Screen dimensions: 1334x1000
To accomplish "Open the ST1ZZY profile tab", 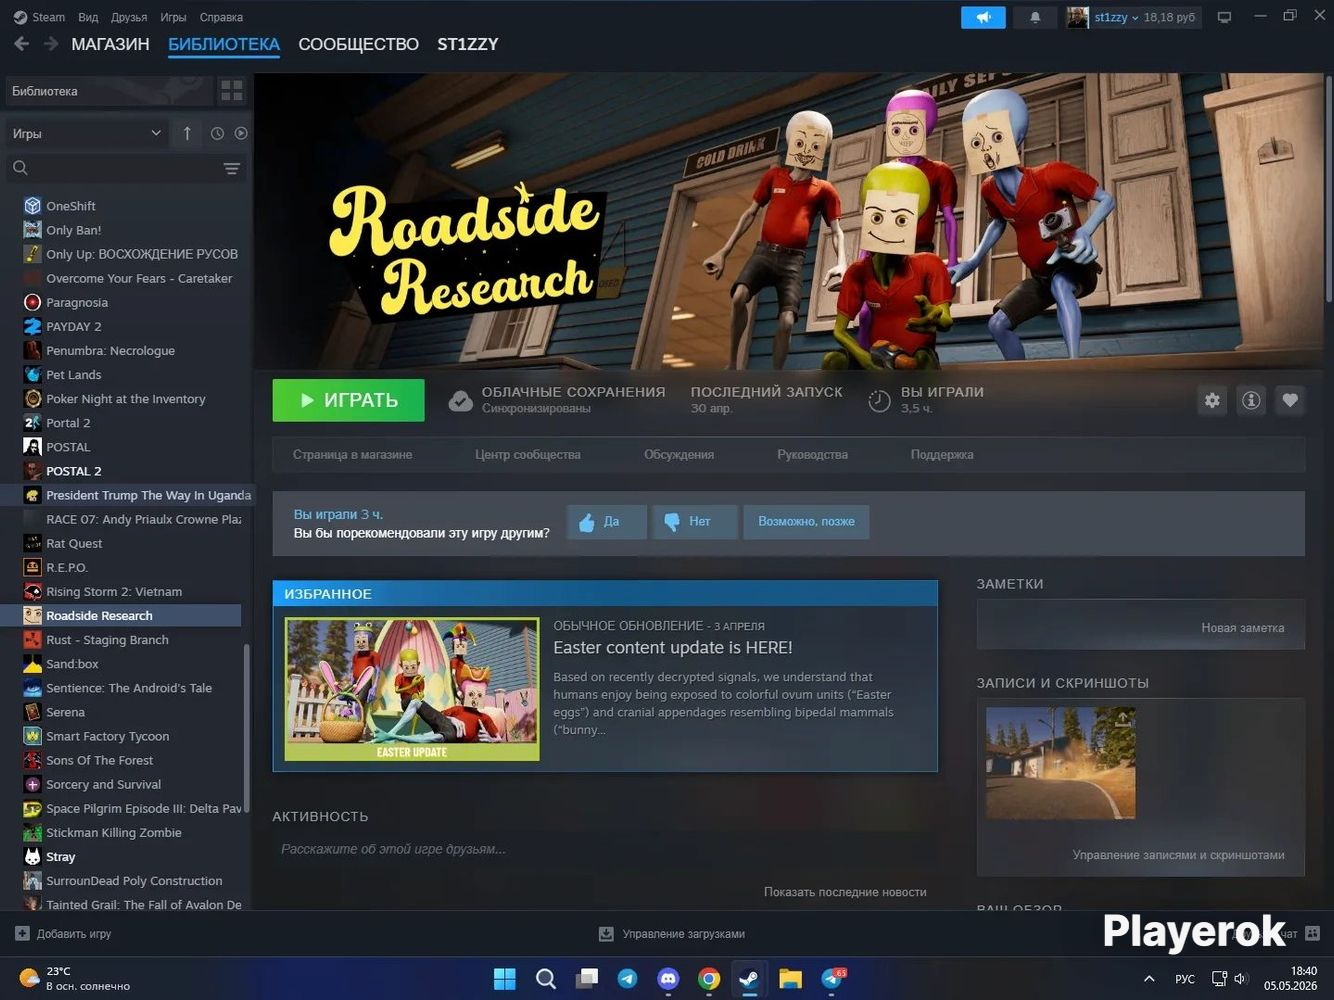I will click(x=468, y=44).
